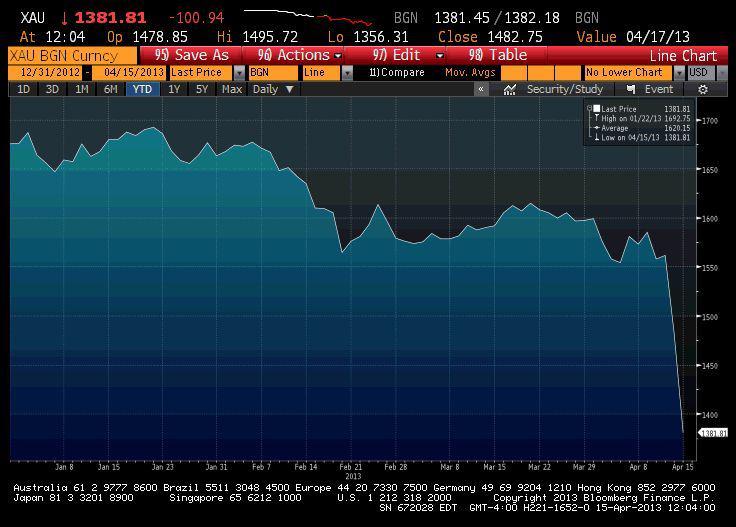Click the XAU BGN Curncy security field
This screenshot has height=527, width=736.
70,55
